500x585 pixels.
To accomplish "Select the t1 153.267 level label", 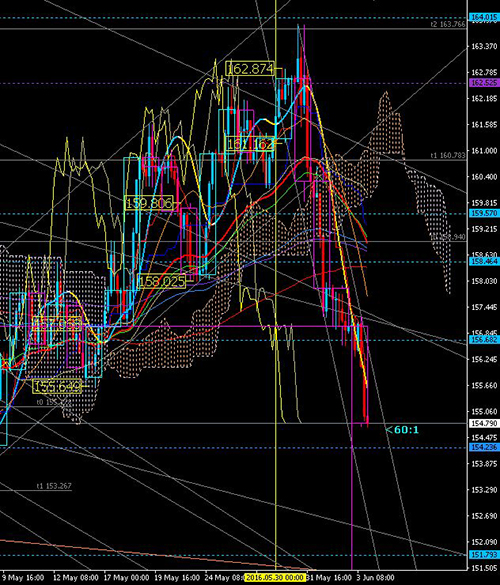I will point(54,486).
